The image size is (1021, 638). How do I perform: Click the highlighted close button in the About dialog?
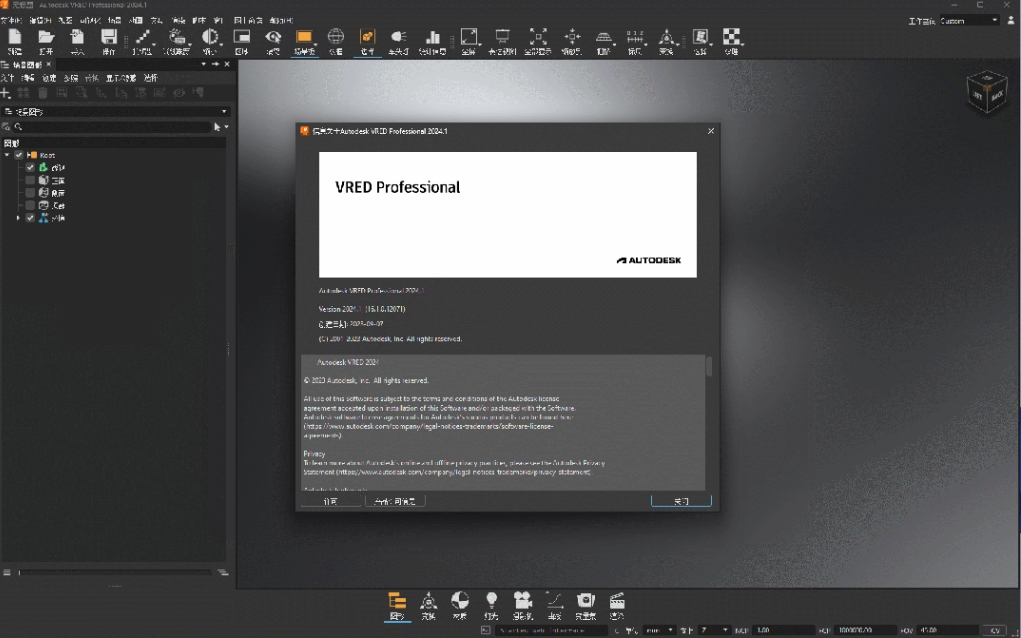[680, 501]
